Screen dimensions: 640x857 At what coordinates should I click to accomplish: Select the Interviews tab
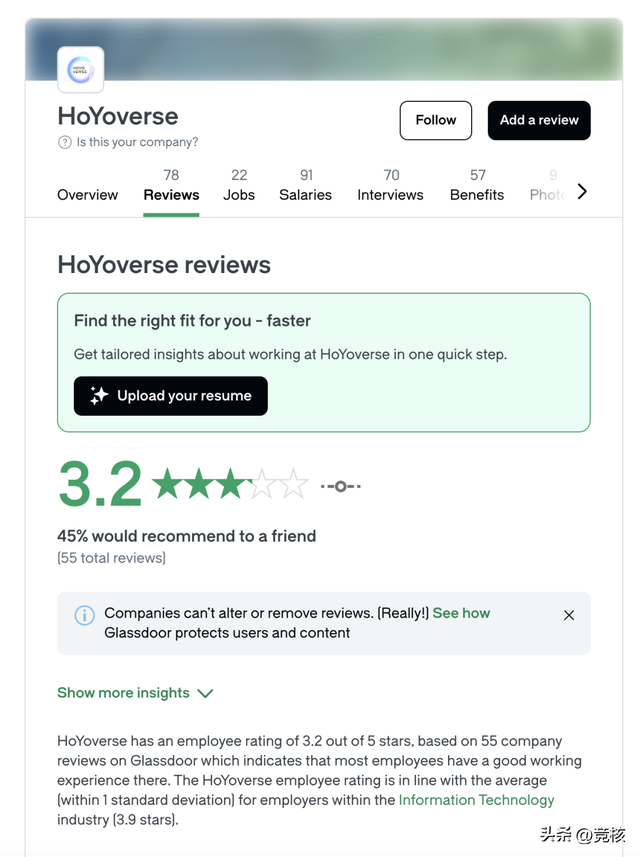click(x=390, y=186)
